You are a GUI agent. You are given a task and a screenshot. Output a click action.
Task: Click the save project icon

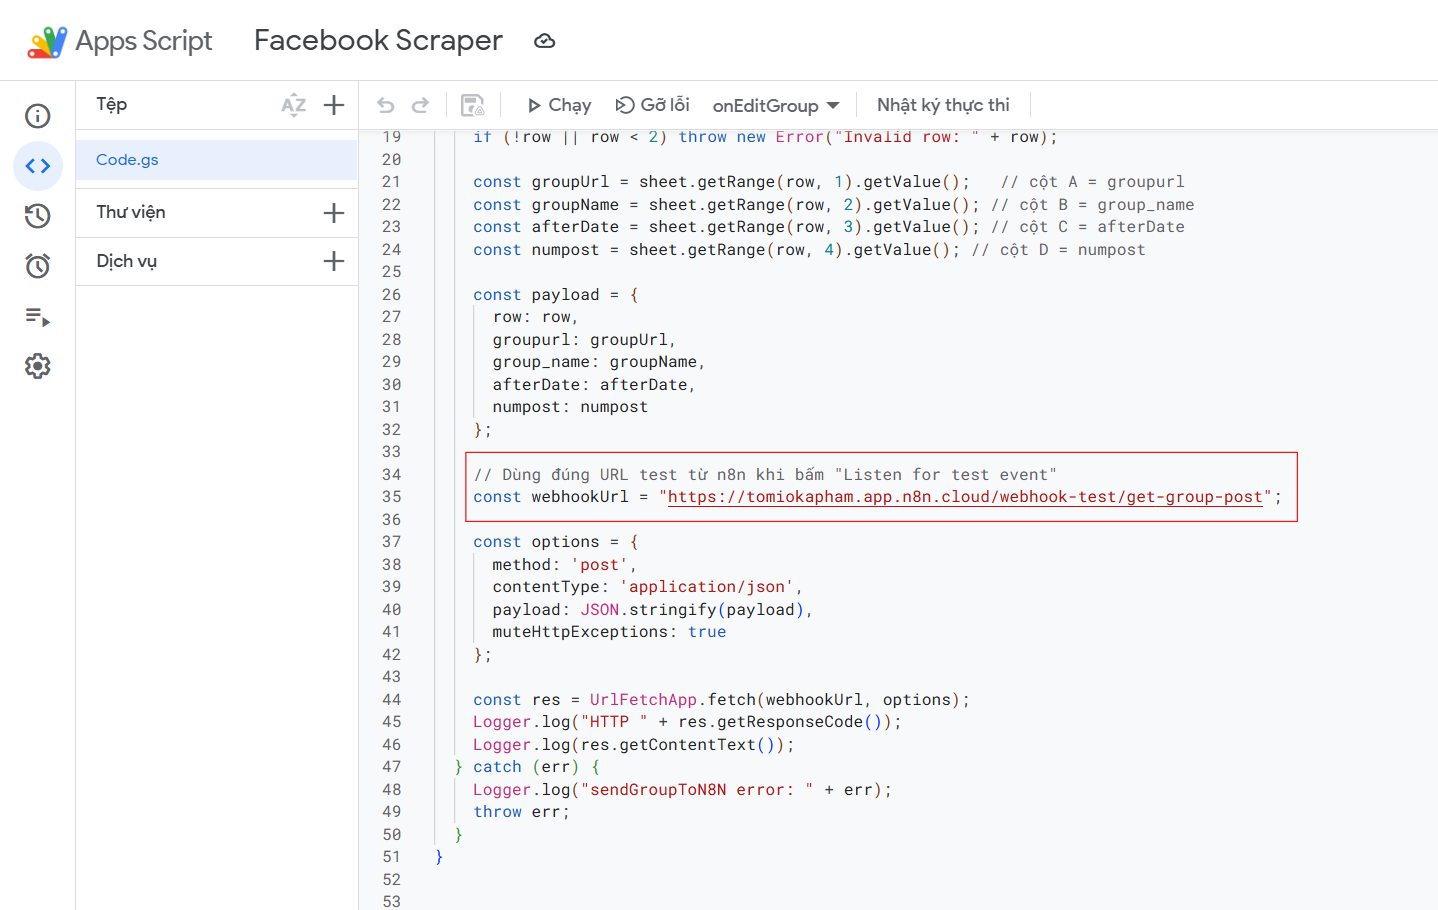coord(472,105)
